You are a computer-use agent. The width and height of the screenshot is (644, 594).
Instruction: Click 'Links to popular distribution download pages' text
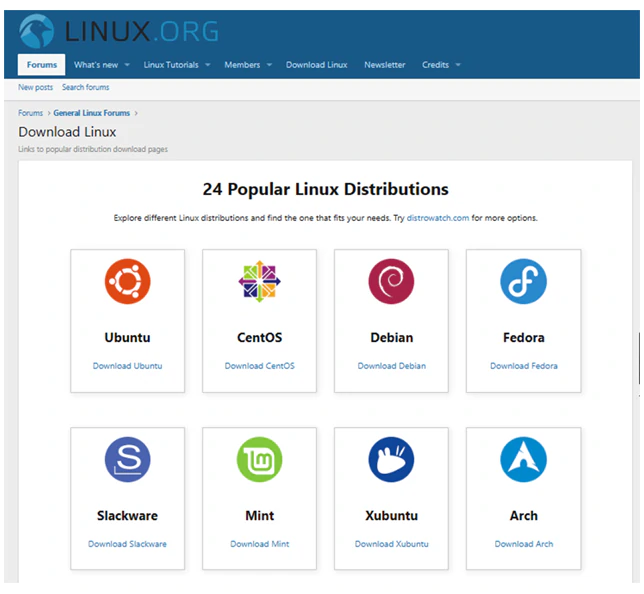click(x=93, y=149)
